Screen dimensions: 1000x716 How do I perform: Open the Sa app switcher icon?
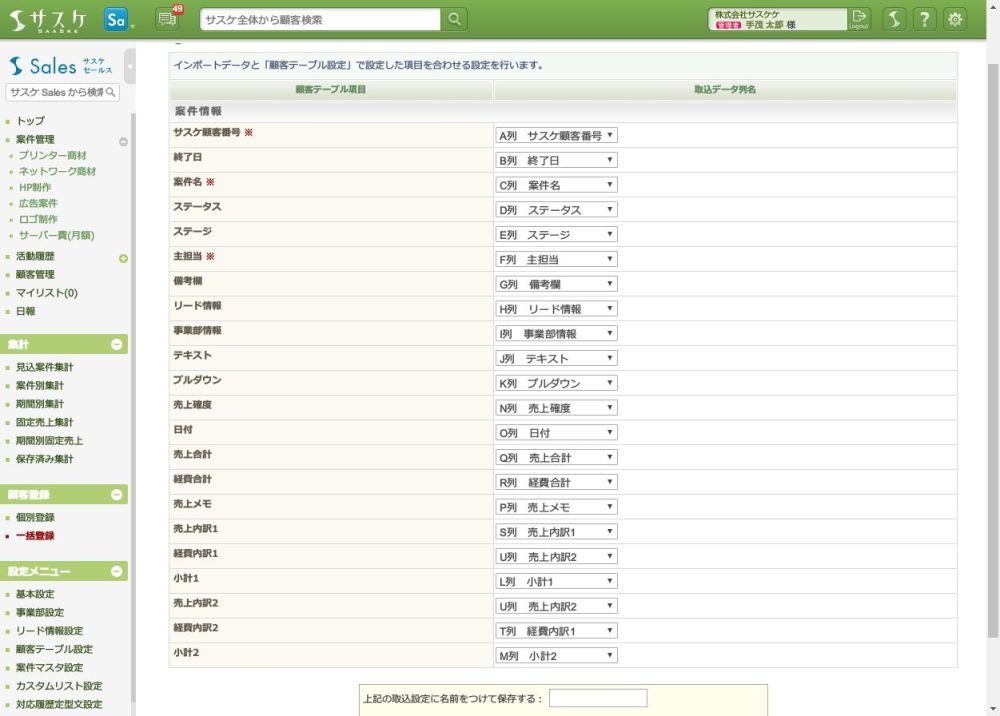click(117, 20)
